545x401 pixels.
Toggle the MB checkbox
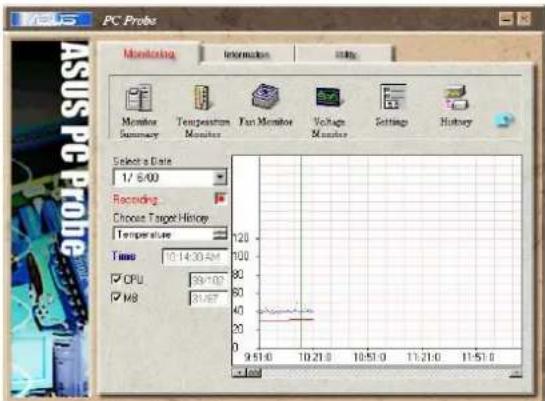115,297
